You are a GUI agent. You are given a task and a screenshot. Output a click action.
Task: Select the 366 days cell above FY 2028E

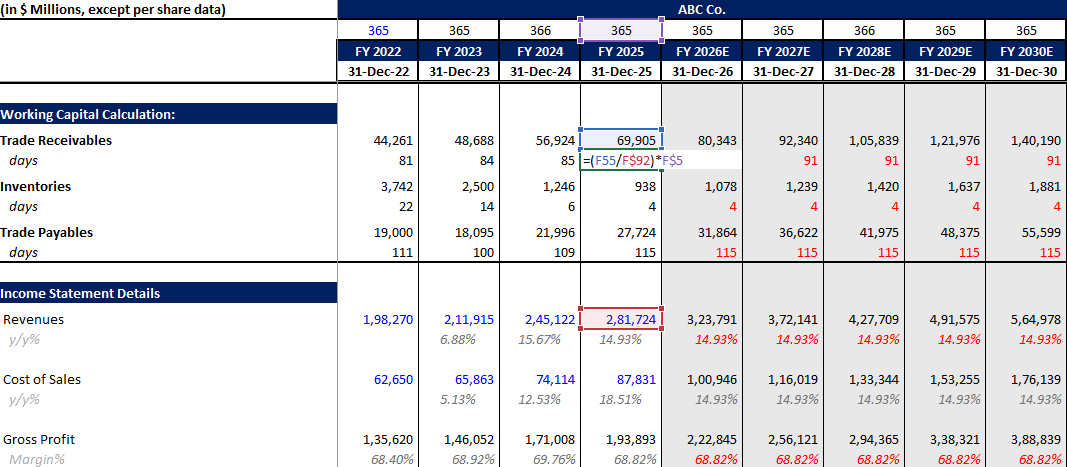[864, 31]
